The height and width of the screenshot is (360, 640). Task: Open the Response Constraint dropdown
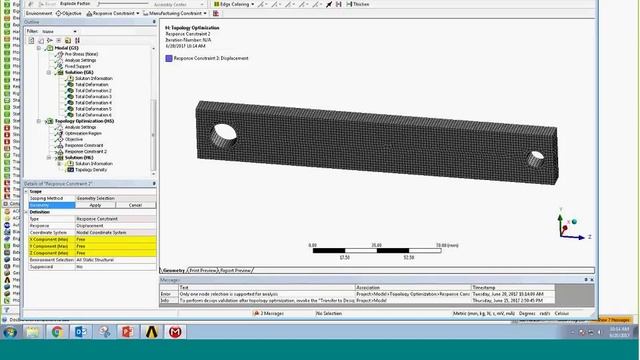coord(113,13)
